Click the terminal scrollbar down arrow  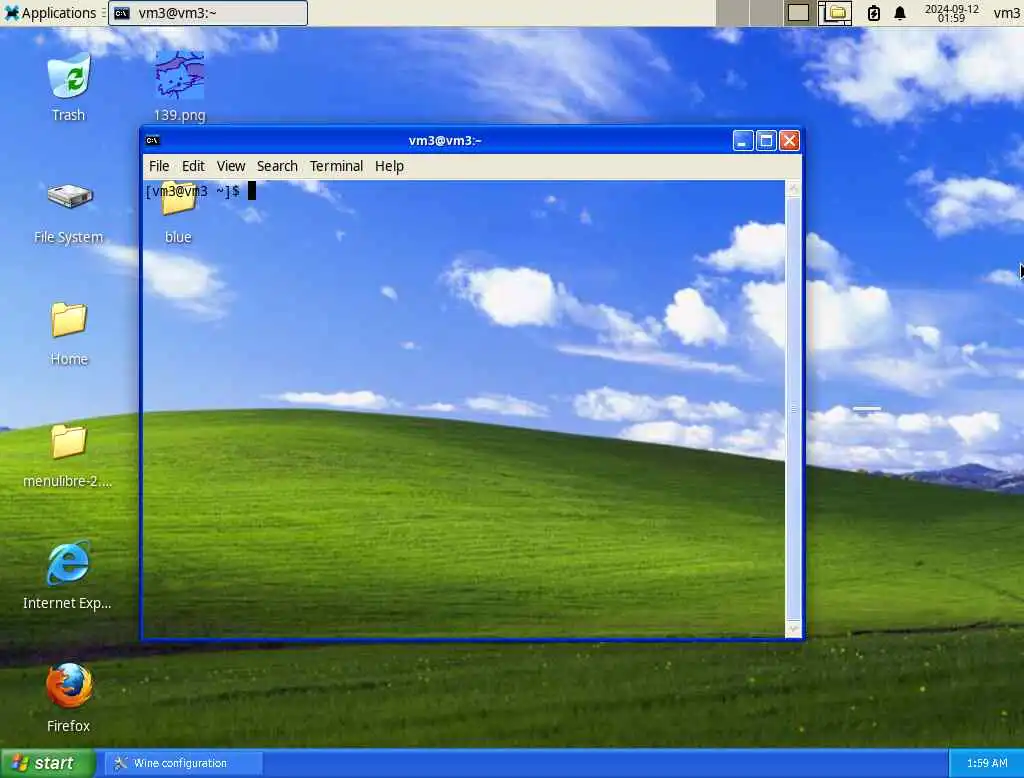click(793, 628)
